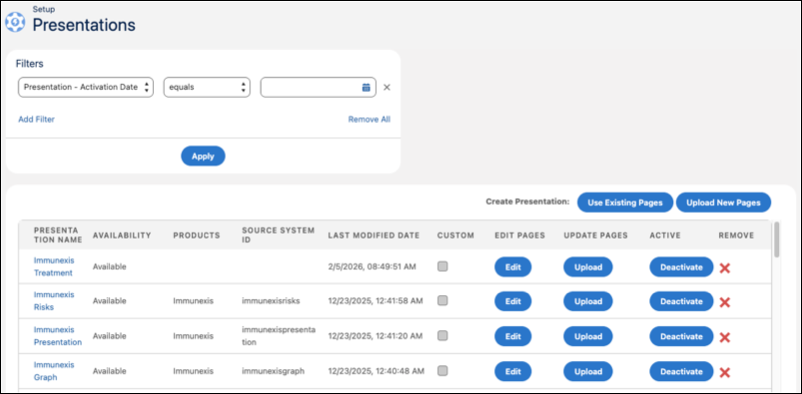Toggle Custom checkbox for Immunexis Graph
Screen dimensions: 802x394
click(442, 370)
